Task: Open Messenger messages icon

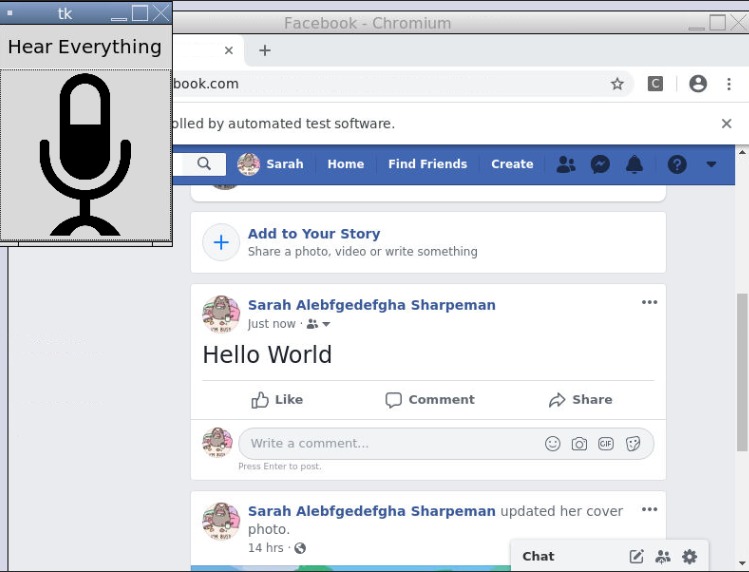Action: 600,164
